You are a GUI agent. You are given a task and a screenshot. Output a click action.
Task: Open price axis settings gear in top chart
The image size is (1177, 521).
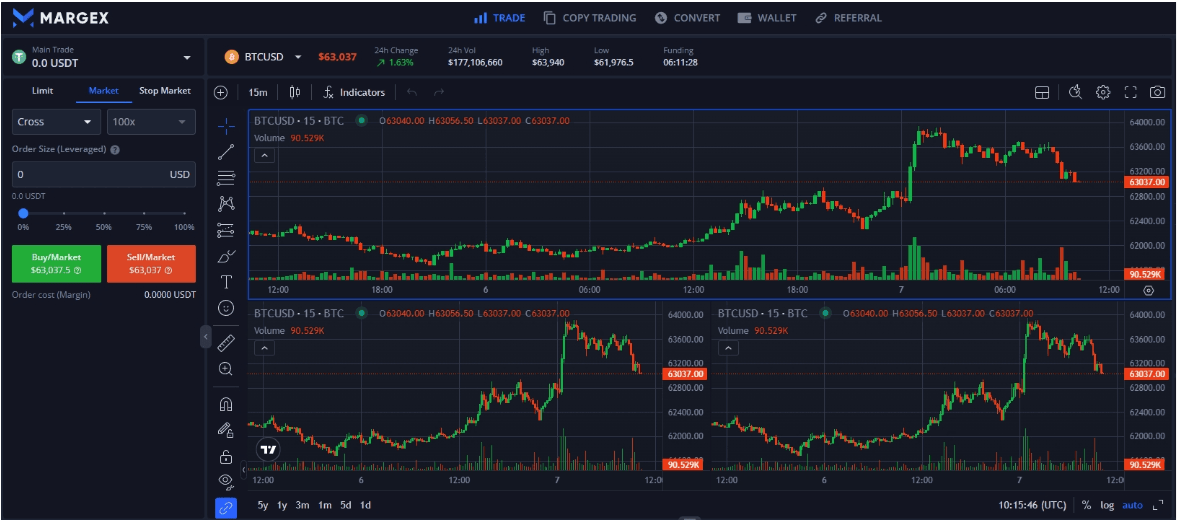click(x=1148, y=290)
